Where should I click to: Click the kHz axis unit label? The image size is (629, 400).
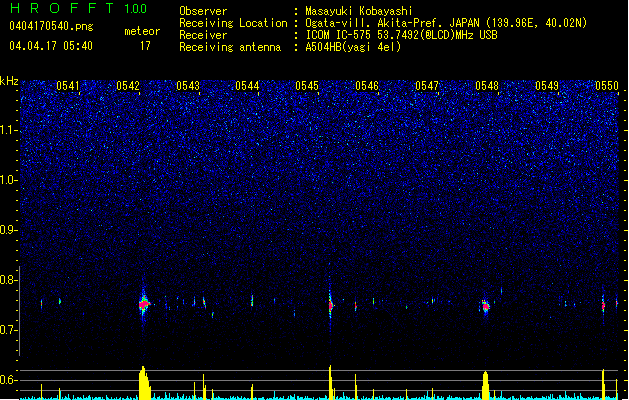[9, 81]
